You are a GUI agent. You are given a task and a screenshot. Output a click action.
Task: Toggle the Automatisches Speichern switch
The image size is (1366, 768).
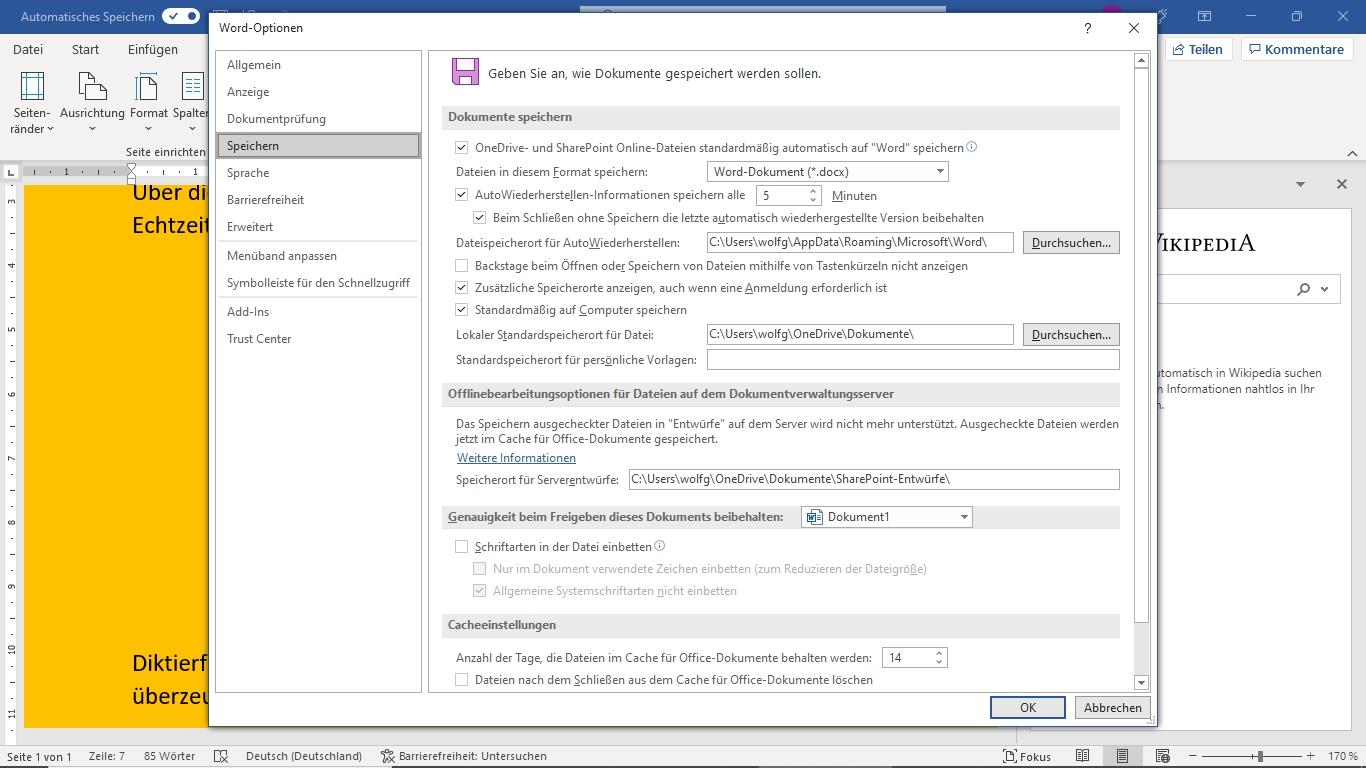(x=181, y=17)
